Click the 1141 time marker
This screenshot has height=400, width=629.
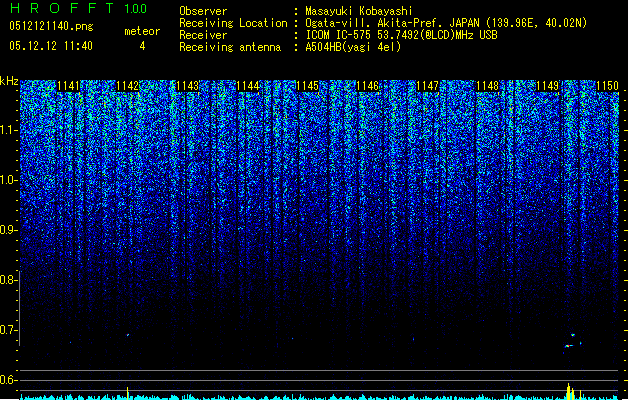(69, 86)
